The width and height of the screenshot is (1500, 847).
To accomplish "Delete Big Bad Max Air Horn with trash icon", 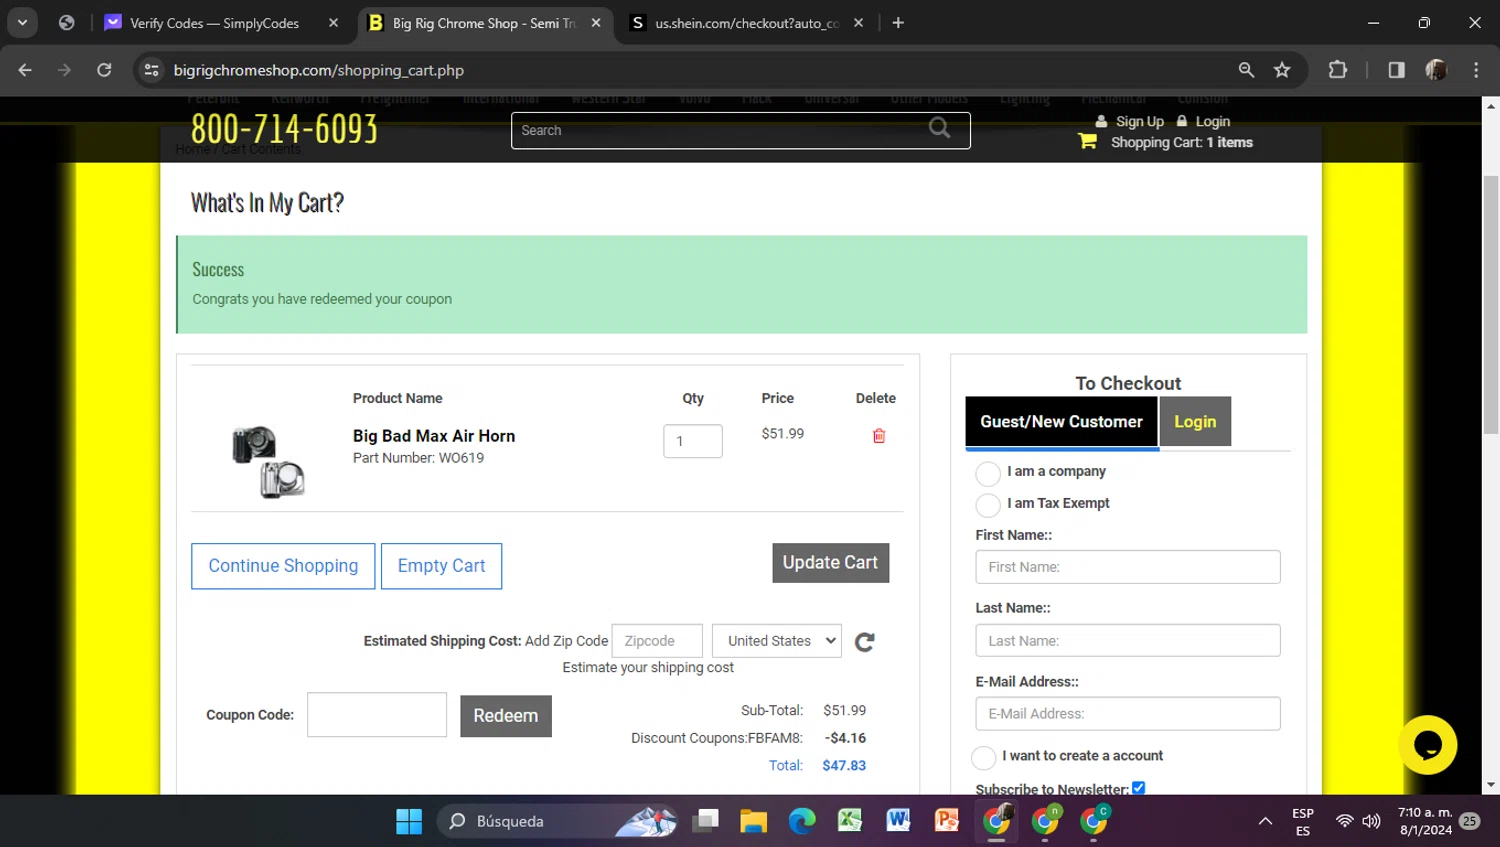I will [x=879, y=436].
